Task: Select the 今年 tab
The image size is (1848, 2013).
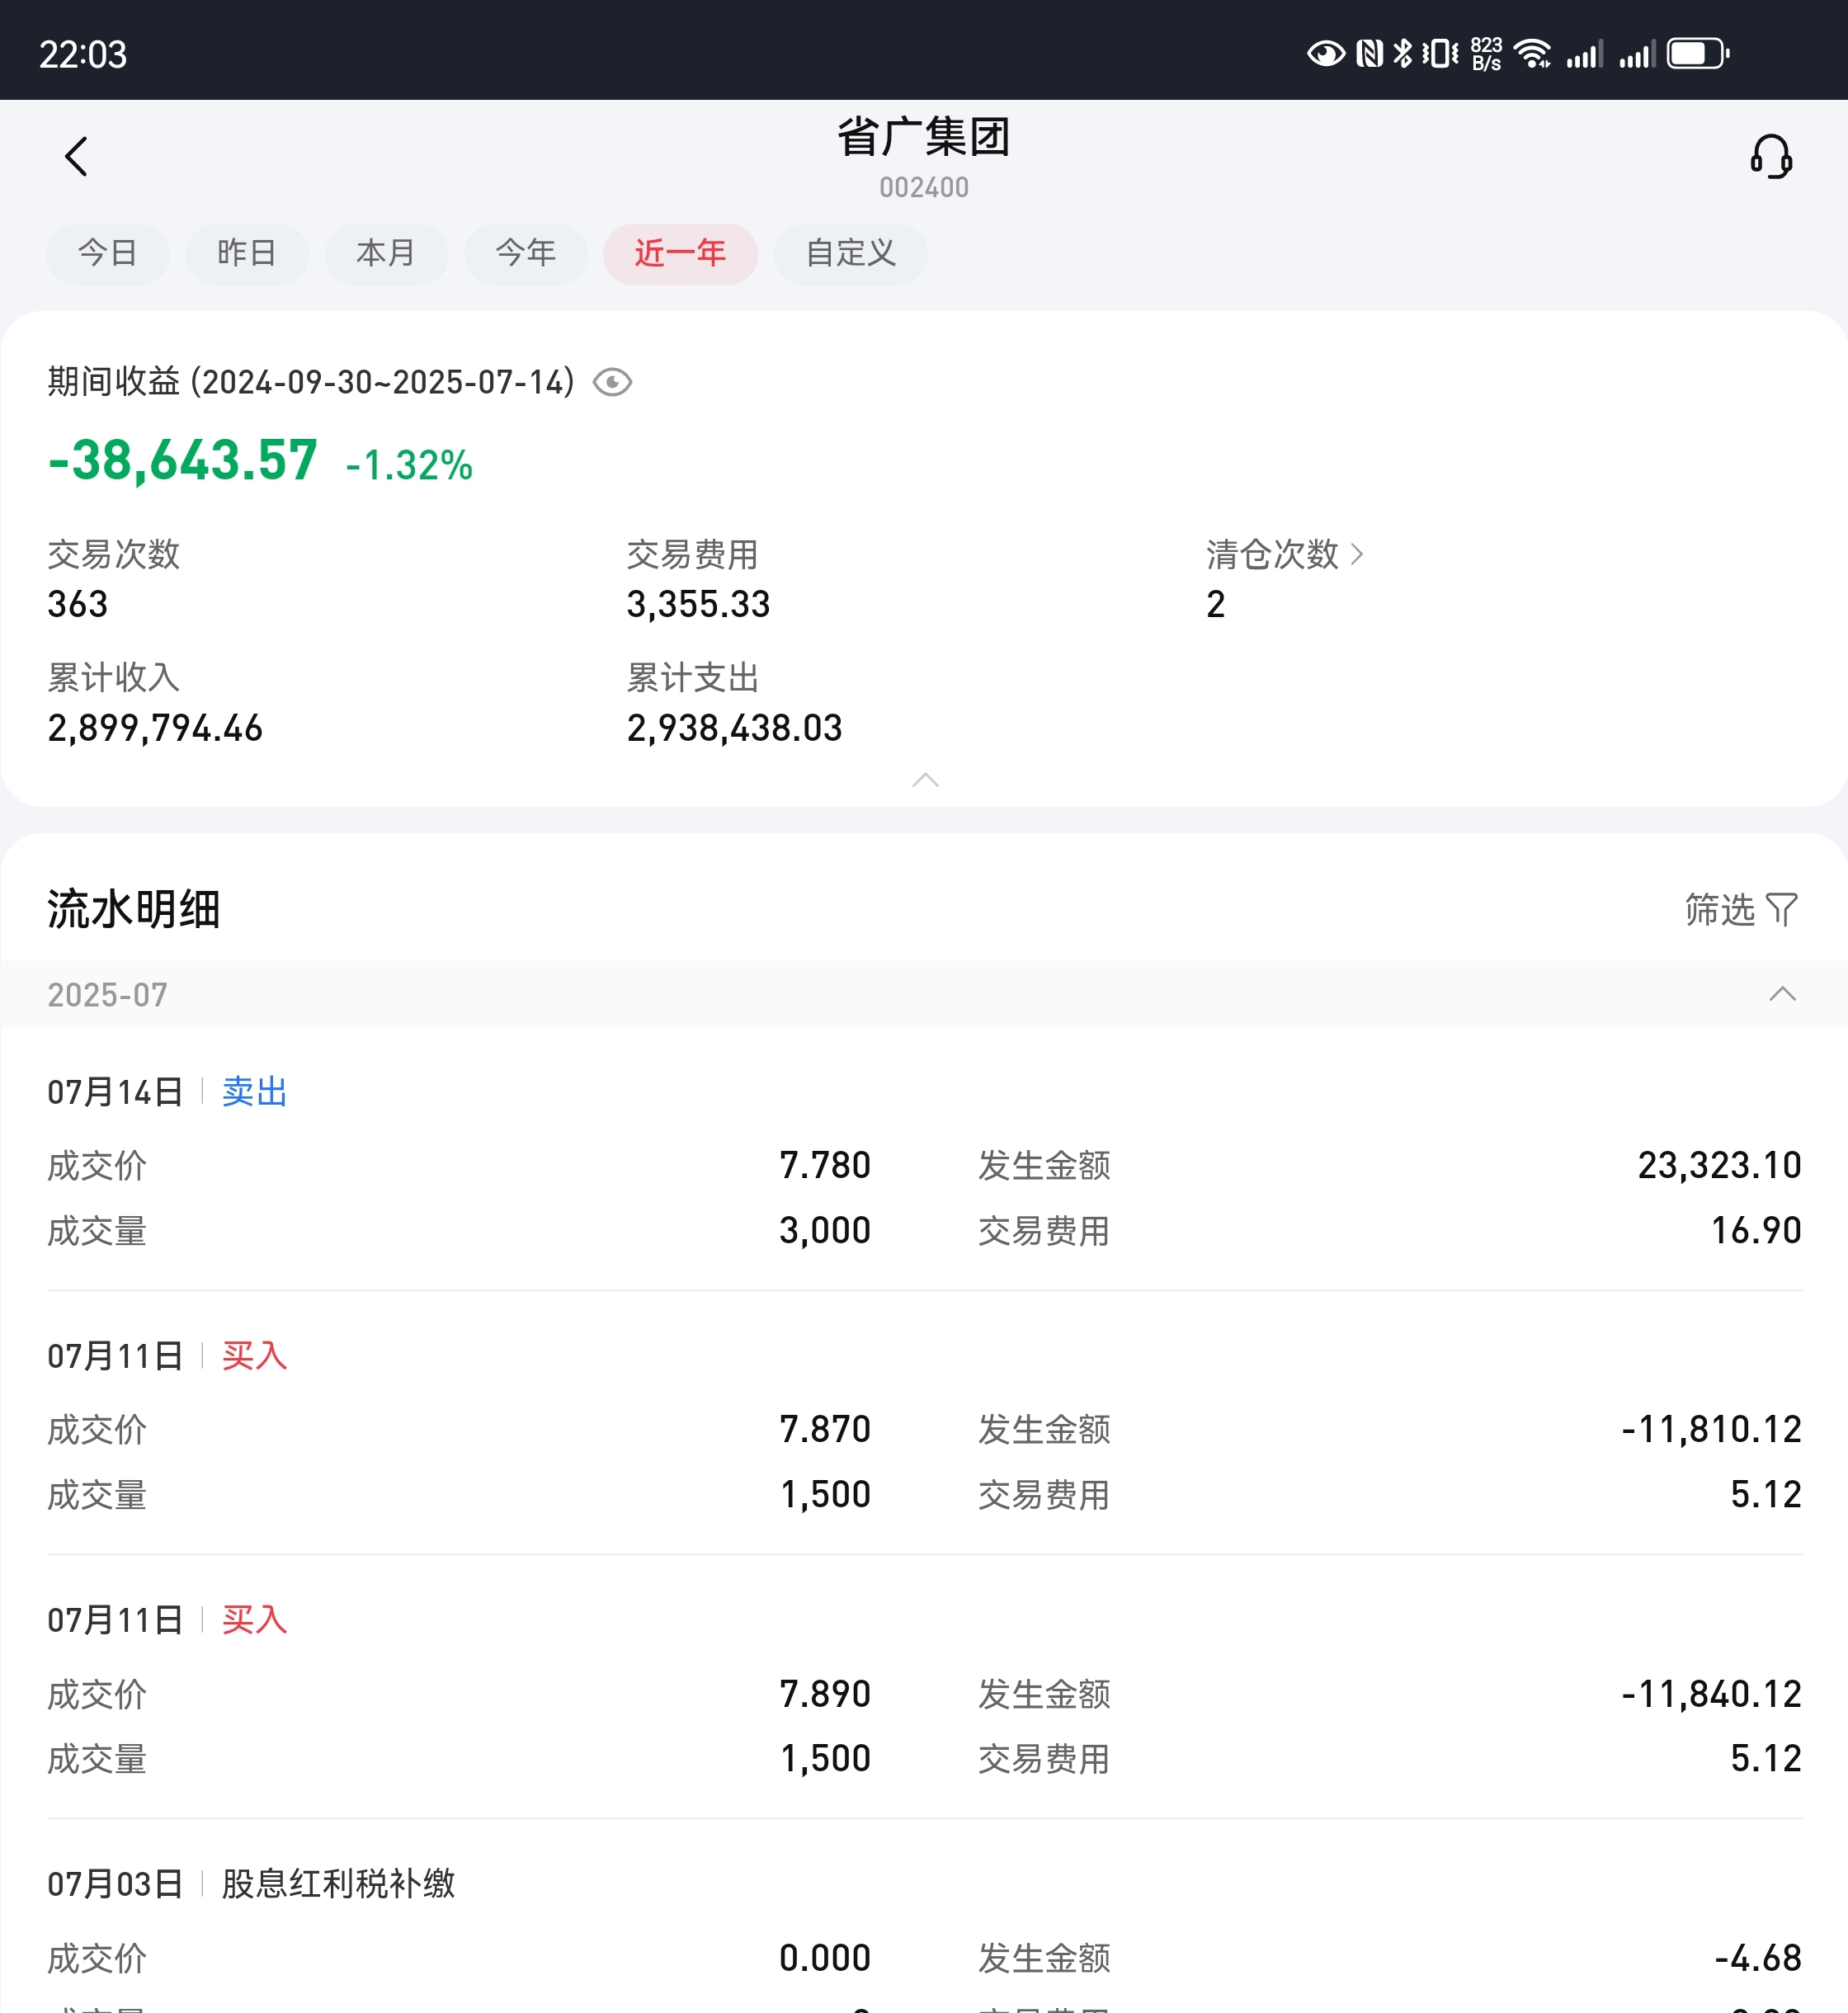Action: (526, 253)
